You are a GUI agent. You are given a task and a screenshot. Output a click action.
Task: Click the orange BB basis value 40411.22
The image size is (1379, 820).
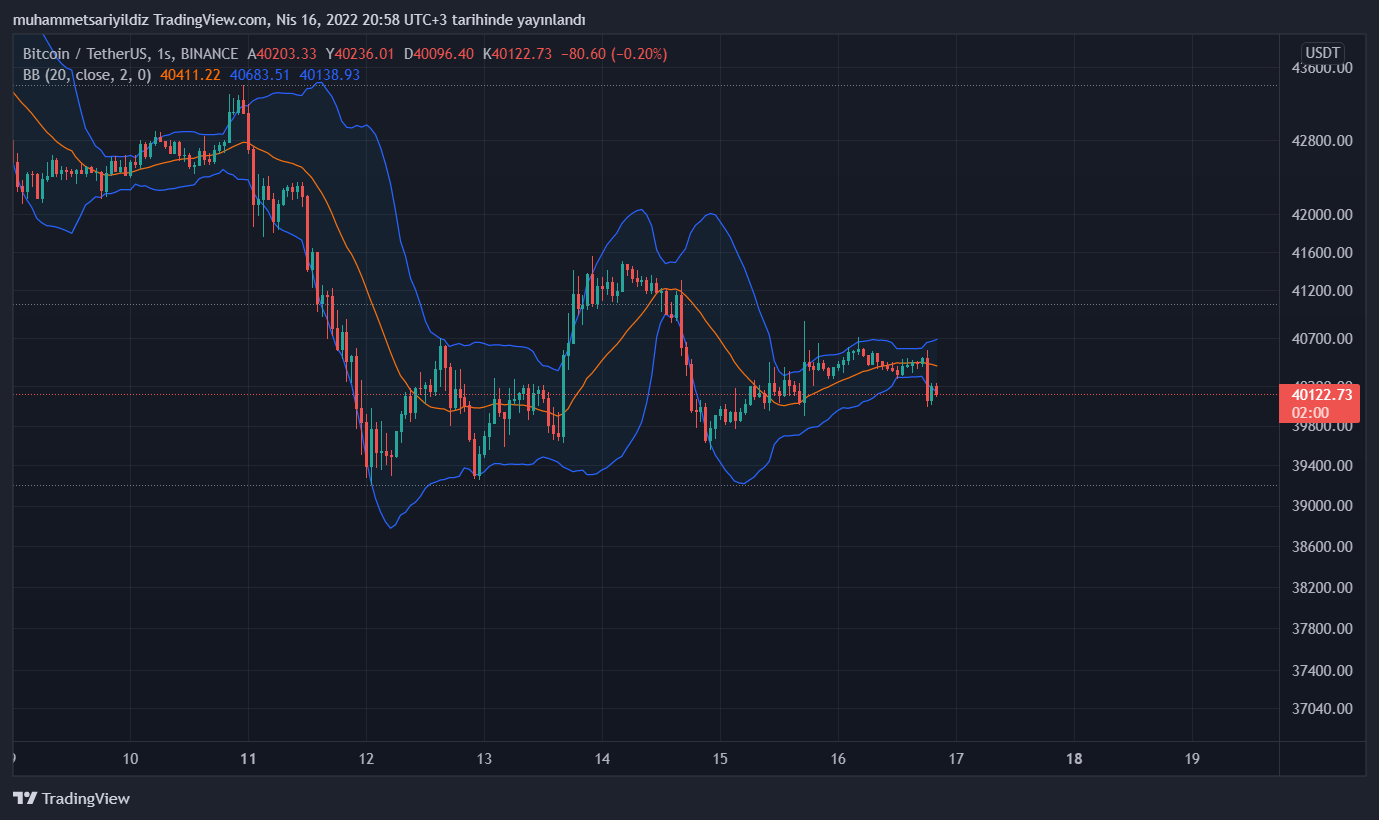tap(190, 74)
